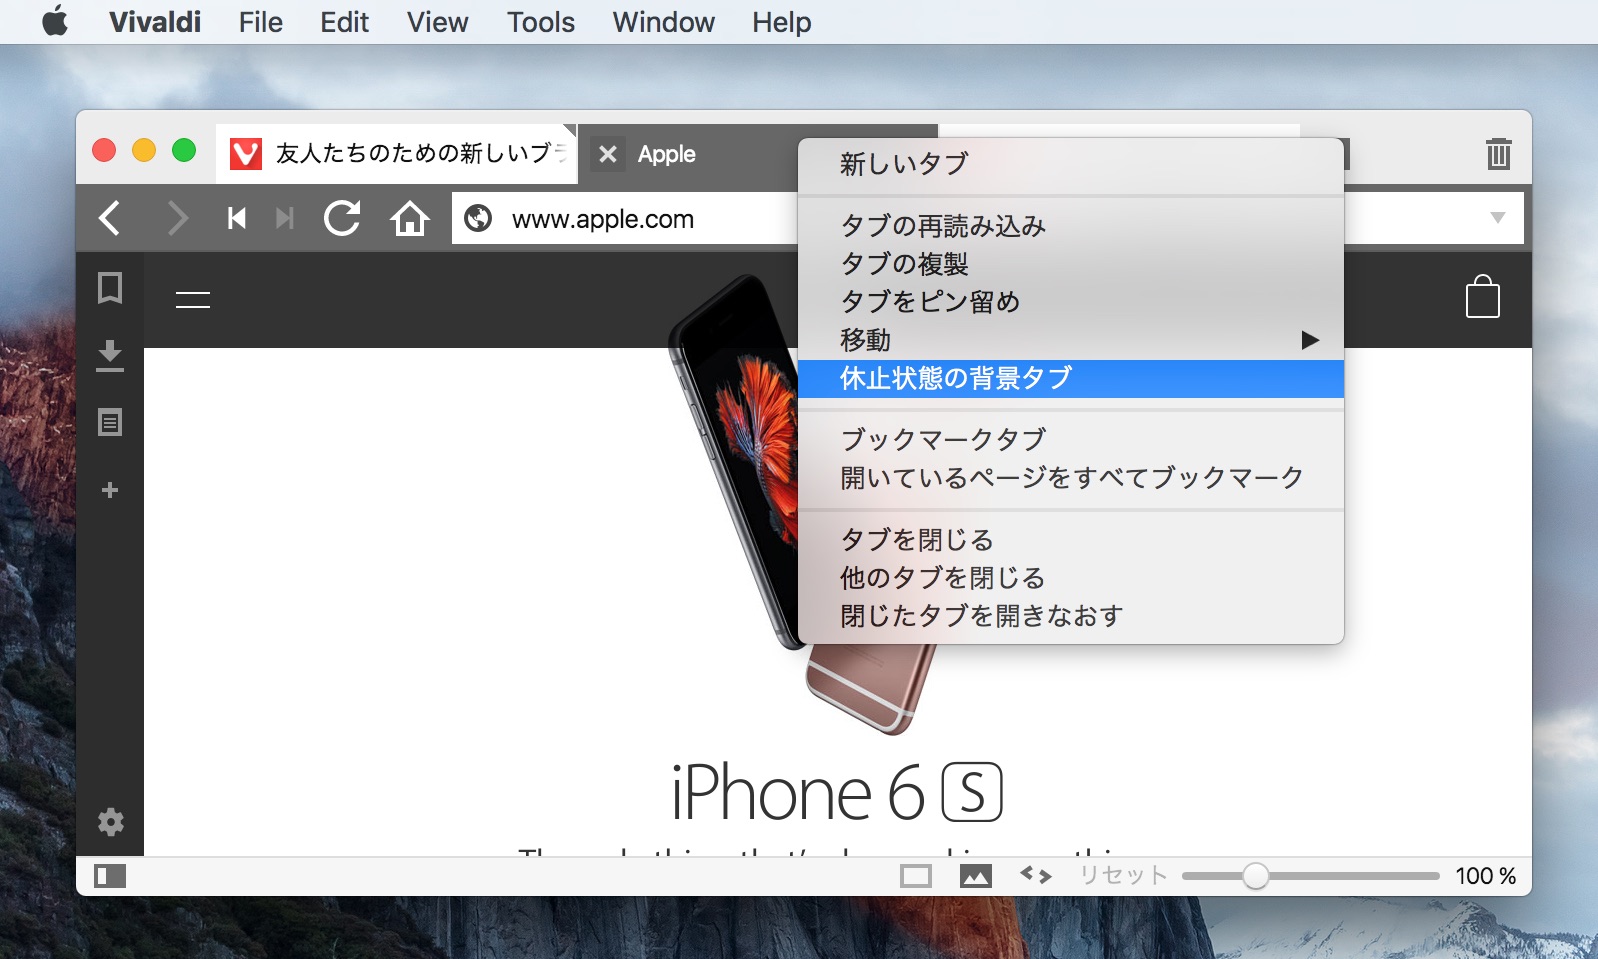
Task: Open the Help menu
Action: pos(782,22)
